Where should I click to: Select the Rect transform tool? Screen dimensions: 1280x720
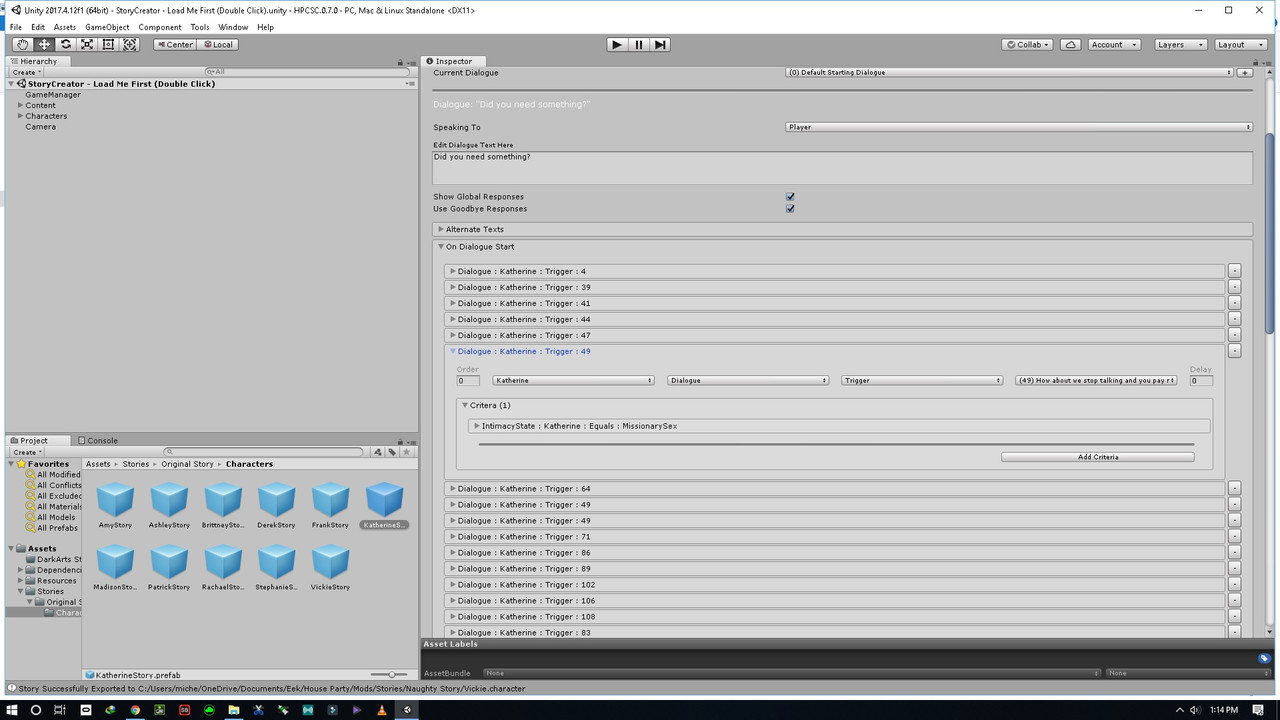tap(108, 44)
